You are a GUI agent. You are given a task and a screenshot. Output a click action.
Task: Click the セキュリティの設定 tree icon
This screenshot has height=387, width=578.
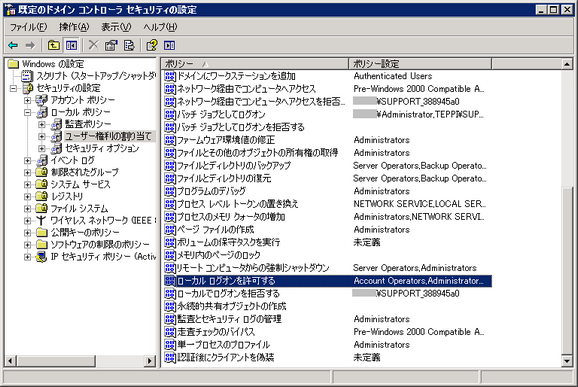(28, 88)
